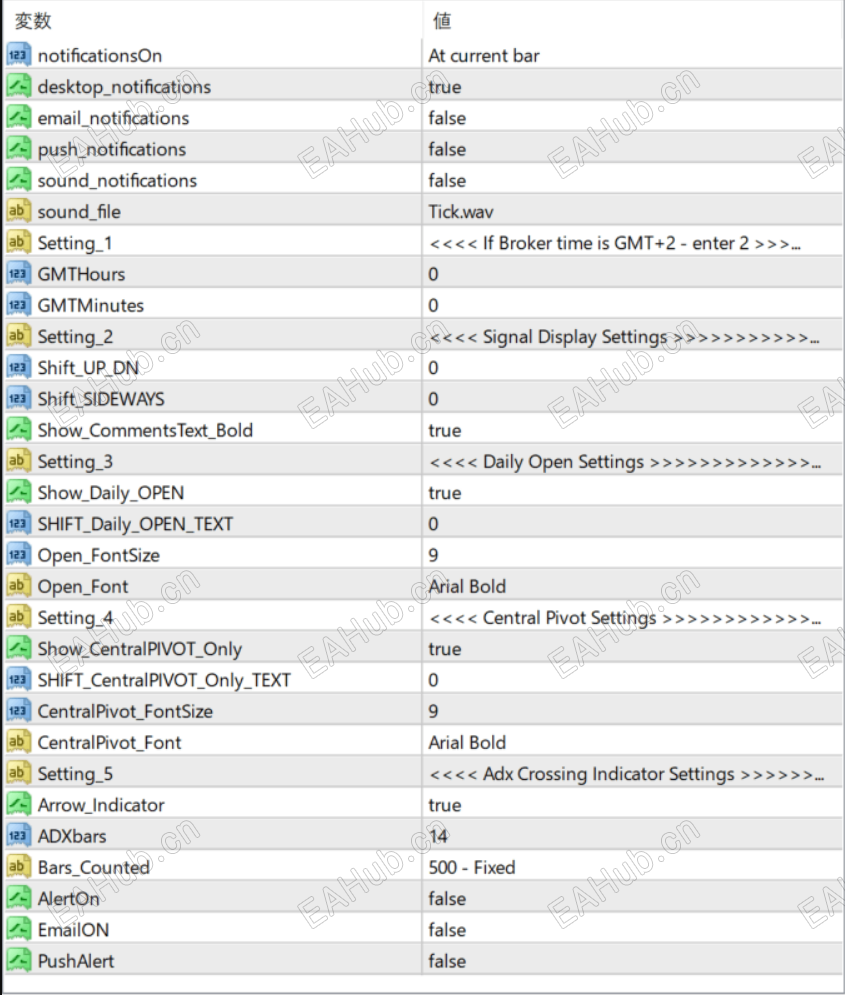845x995 pixels.
Task: Click the integer icon beside ADXbars
Action: [18, 836]
